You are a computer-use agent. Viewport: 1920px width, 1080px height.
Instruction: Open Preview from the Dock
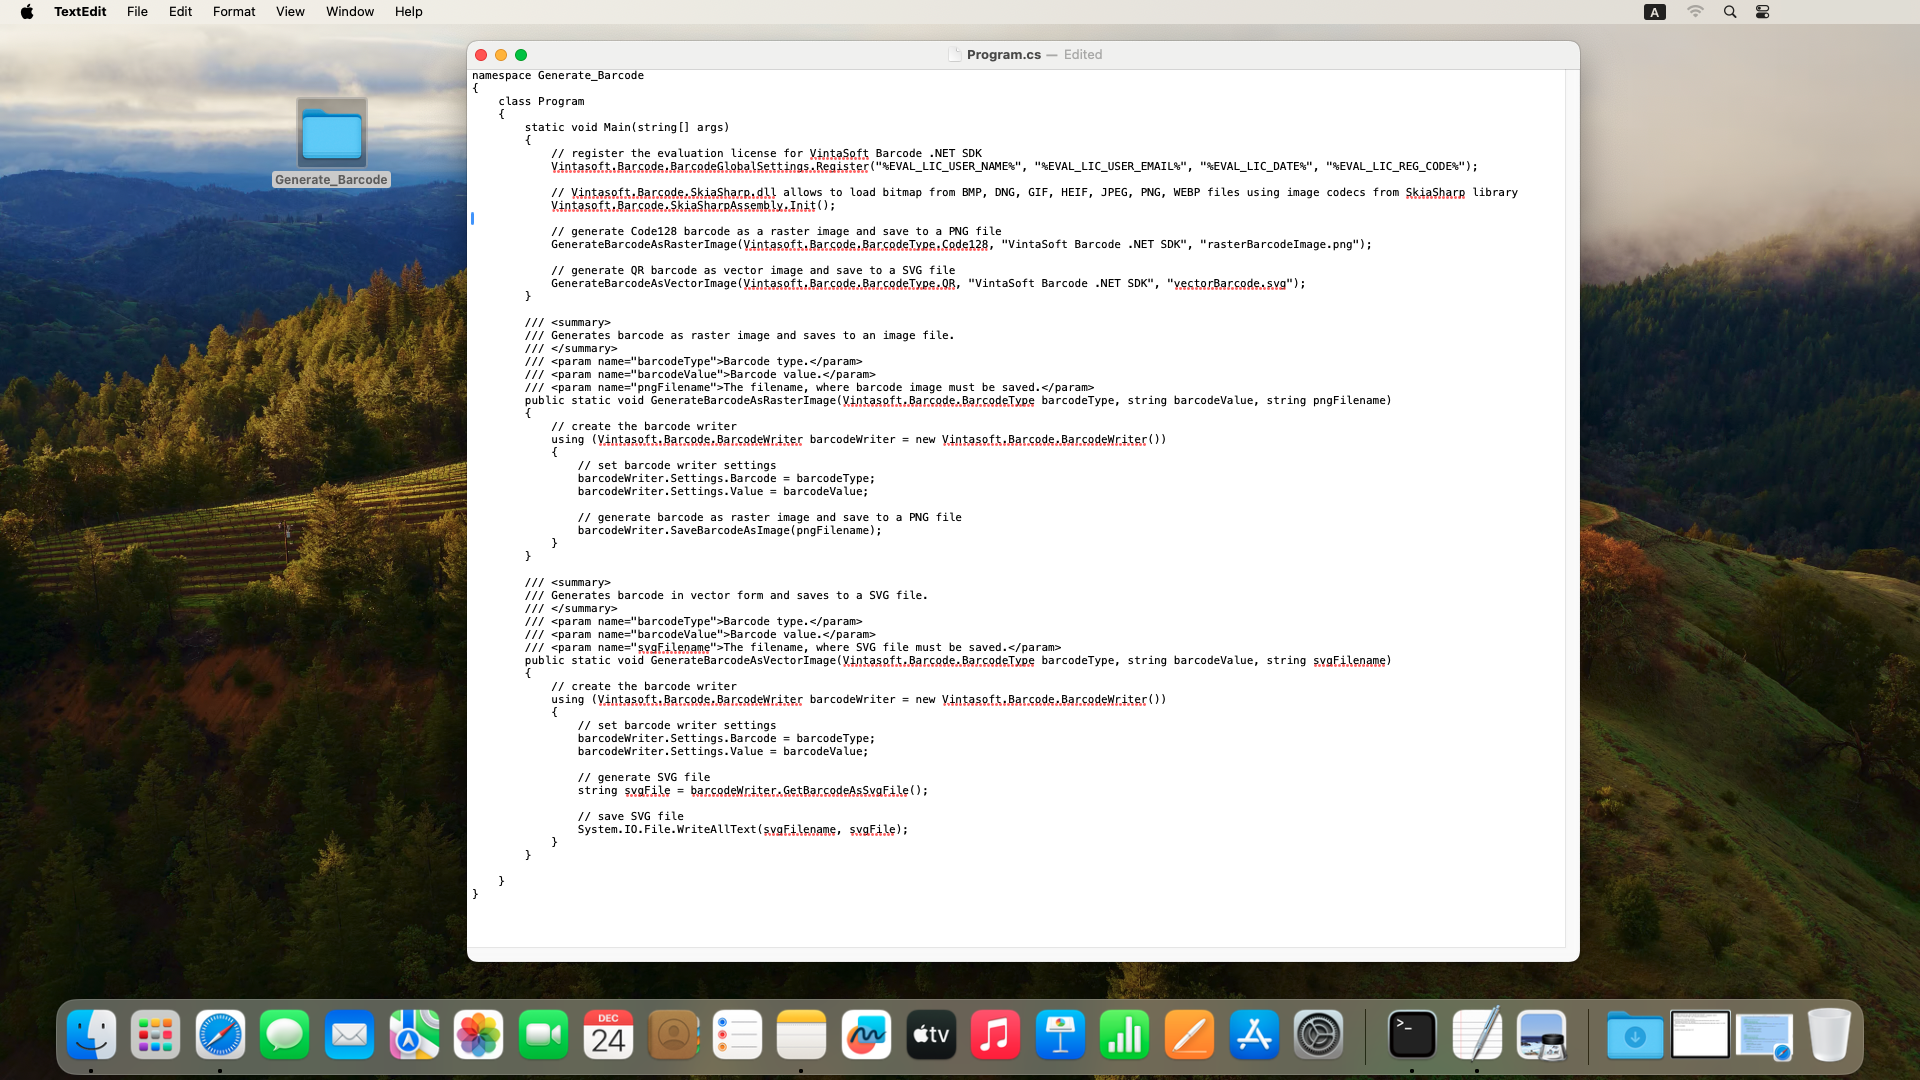tap(1541, 1035)
